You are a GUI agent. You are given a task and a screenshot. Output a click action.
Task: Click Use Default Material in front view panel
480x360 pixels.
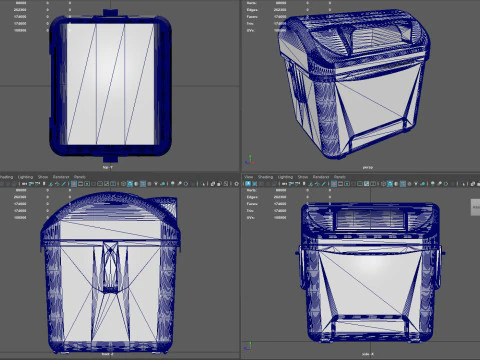pos(136,184)
